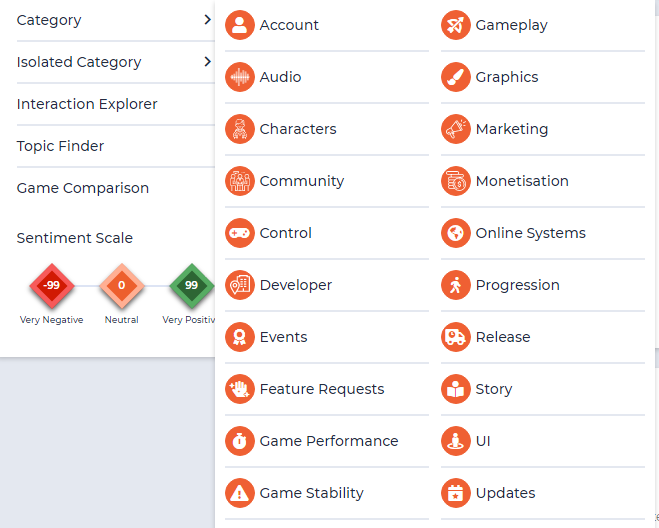Click the orange Neutral sentiment diamond
This screenshot has width=659, height=528.
(121, 285)
